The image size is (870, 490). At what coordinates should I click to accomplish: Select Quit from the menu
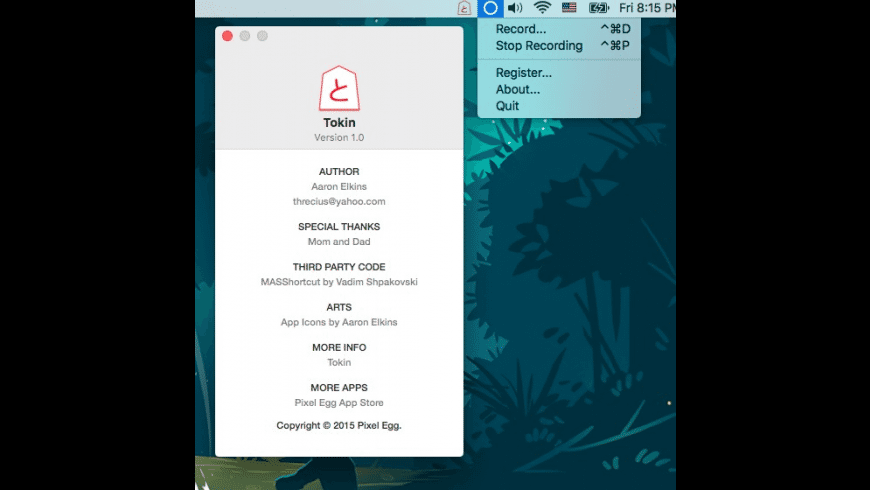coord(559,106)
